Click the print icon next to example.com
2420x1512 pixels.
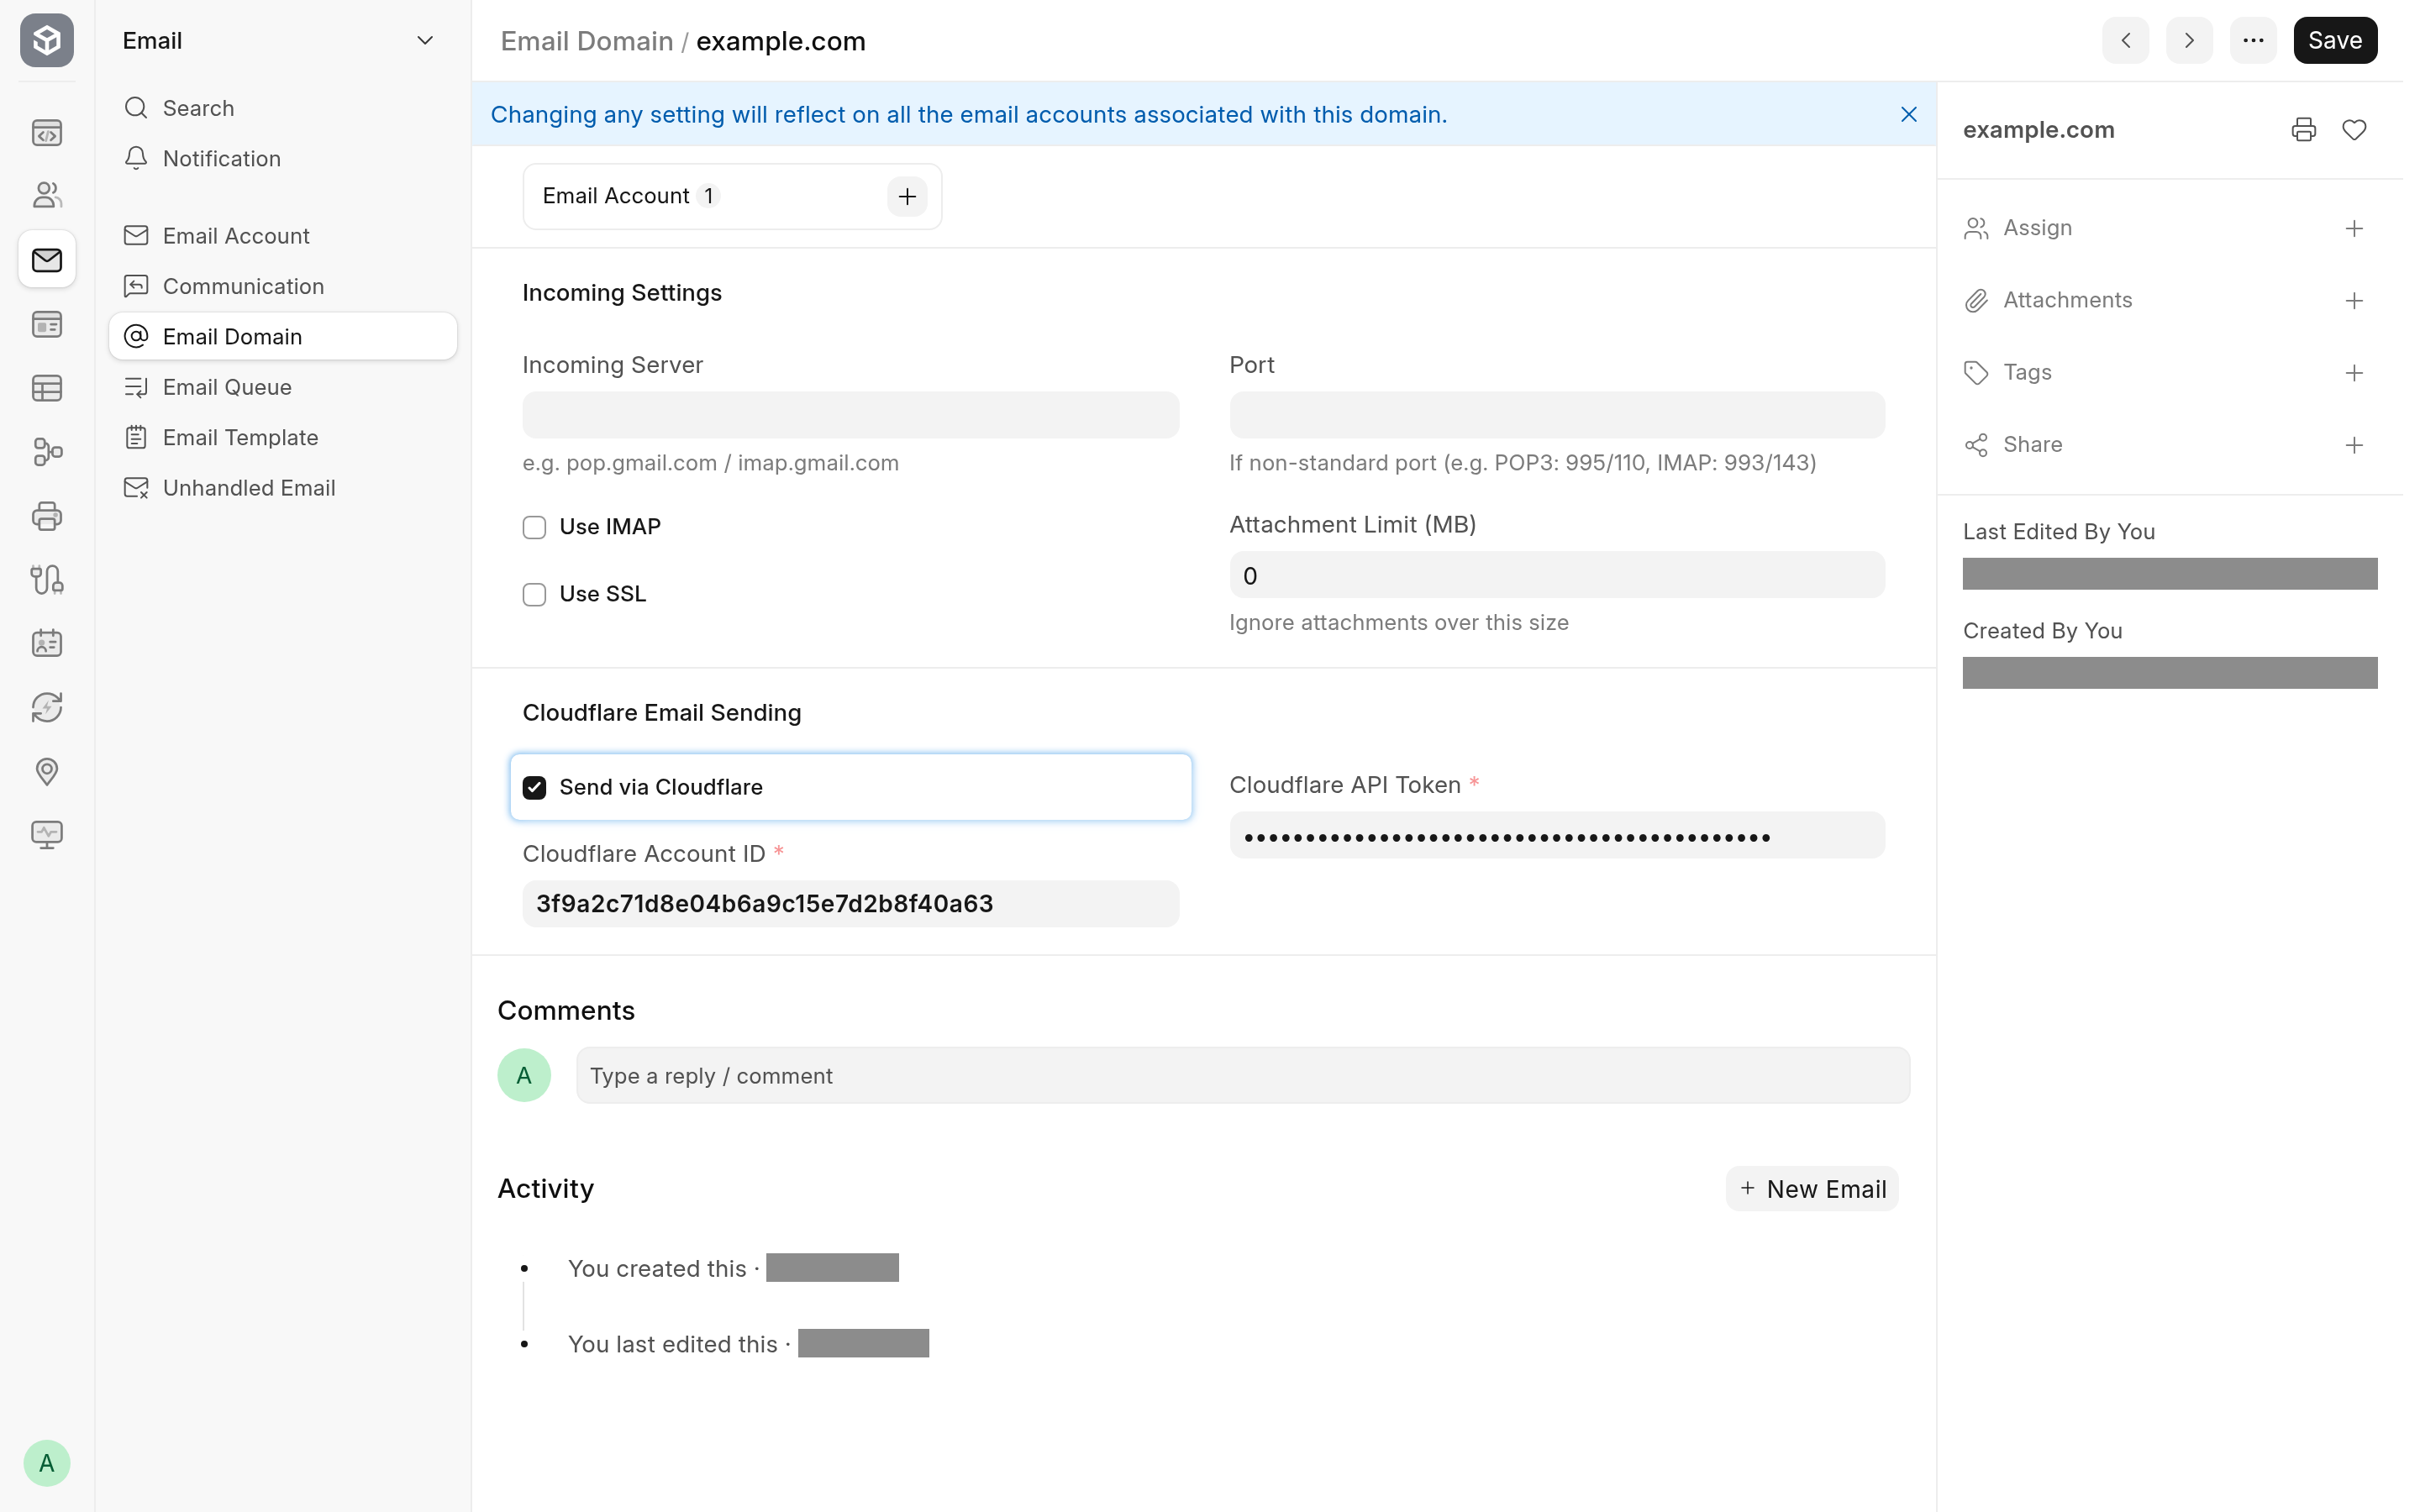pos(2303,130)
